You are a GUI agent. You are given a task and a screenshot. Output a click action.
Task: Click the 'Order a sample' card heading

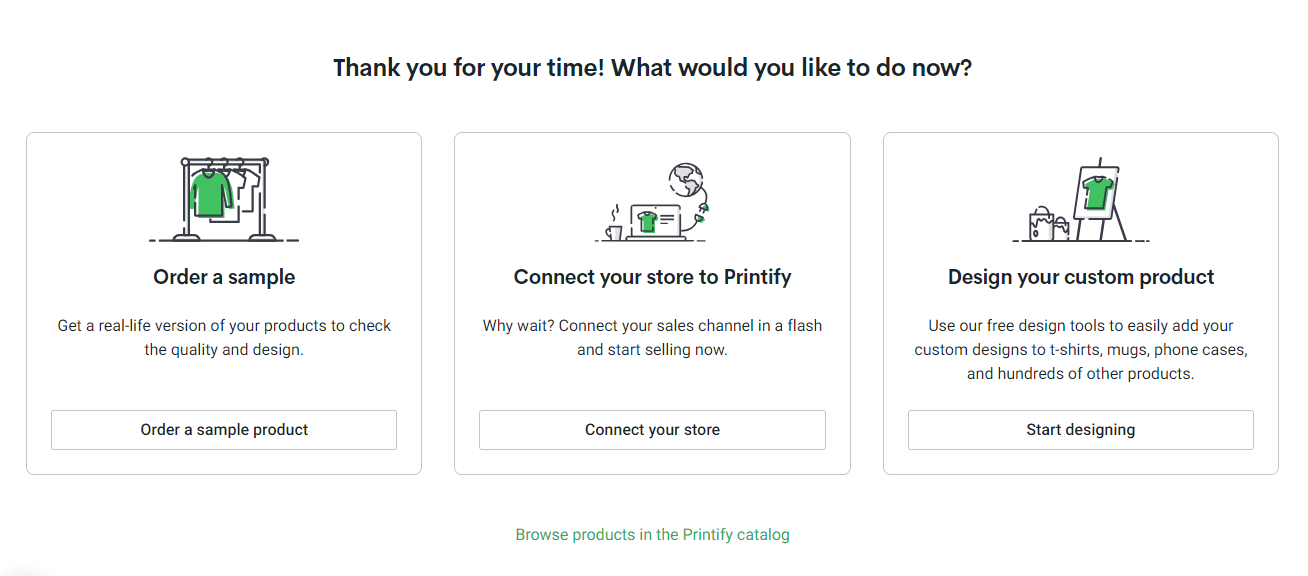tap(224, 277)
